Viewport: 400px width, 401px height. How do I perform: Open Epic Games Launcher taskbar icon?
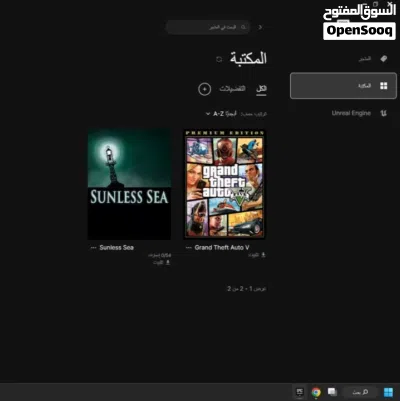300,392
